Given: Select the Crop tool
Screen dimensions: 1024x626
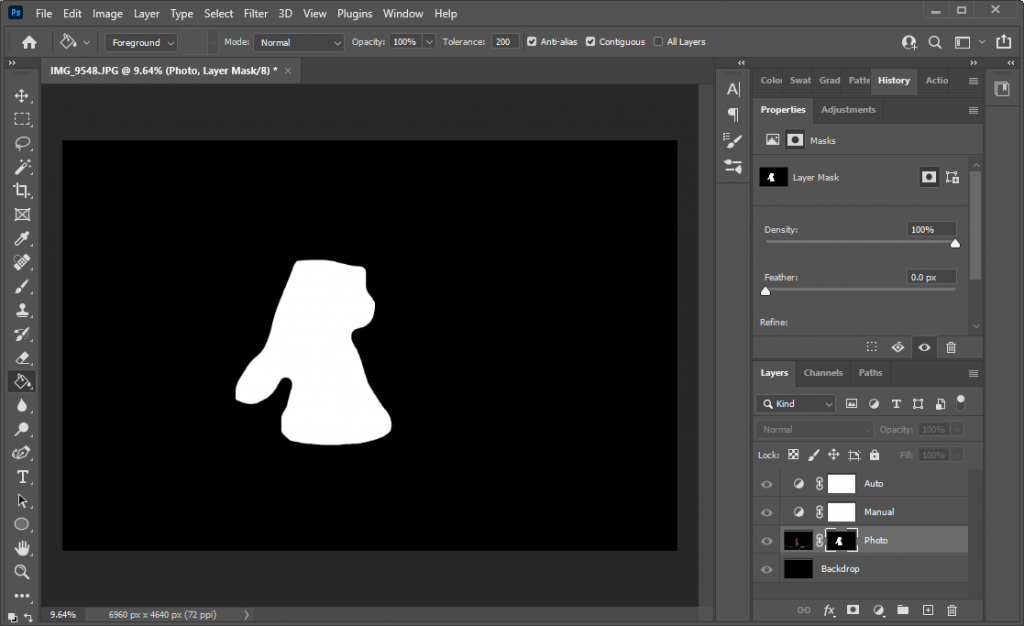Looking at the screenshot, I should coord(22,191).
